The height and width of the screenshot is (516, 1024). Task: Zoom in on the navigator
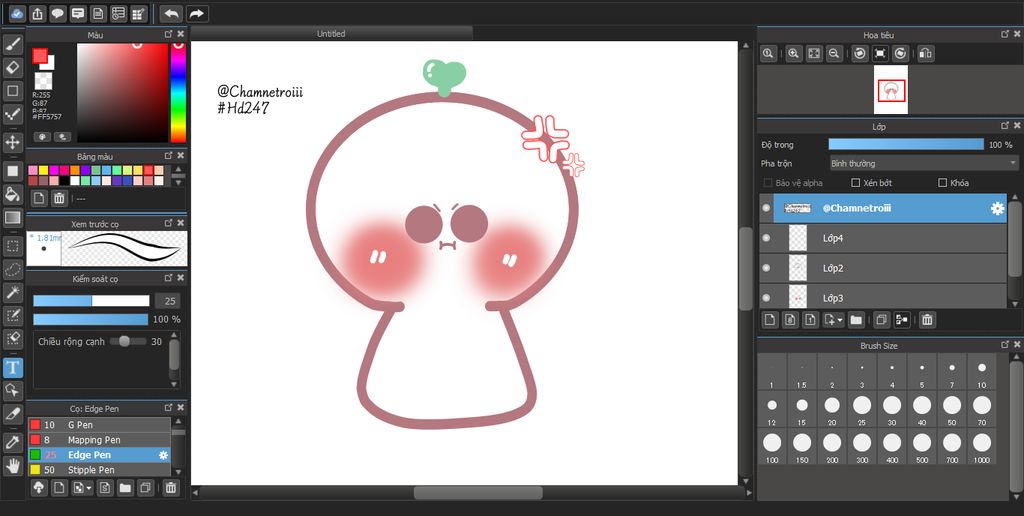(793, 54)
